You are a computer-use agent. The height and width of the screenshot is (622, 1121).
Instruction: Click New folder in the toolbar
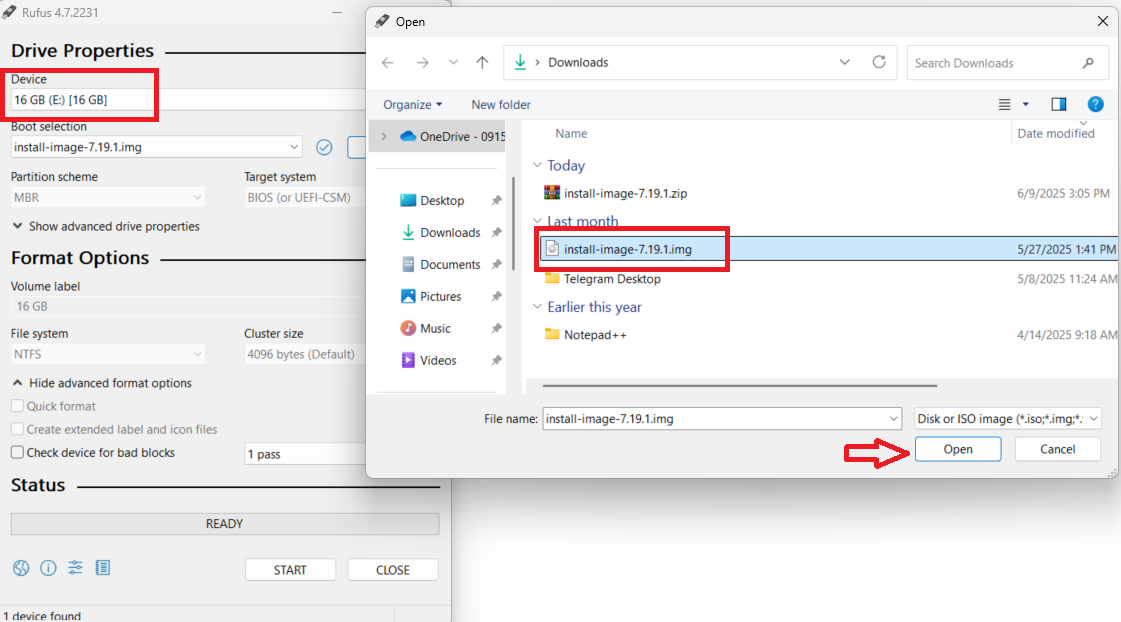click(x=501, y=104)
